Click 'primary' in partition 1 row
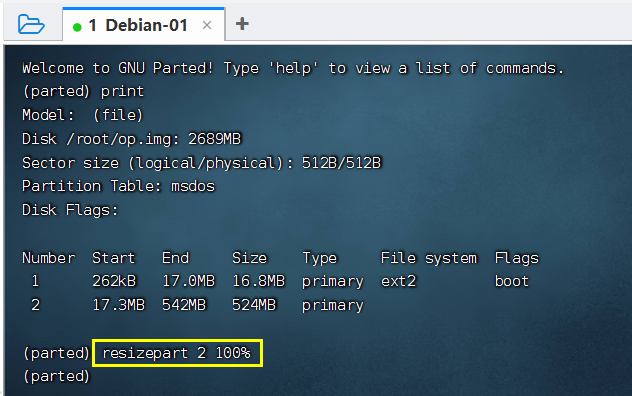This screenshot has width=632, height=396. coord(333,281)
